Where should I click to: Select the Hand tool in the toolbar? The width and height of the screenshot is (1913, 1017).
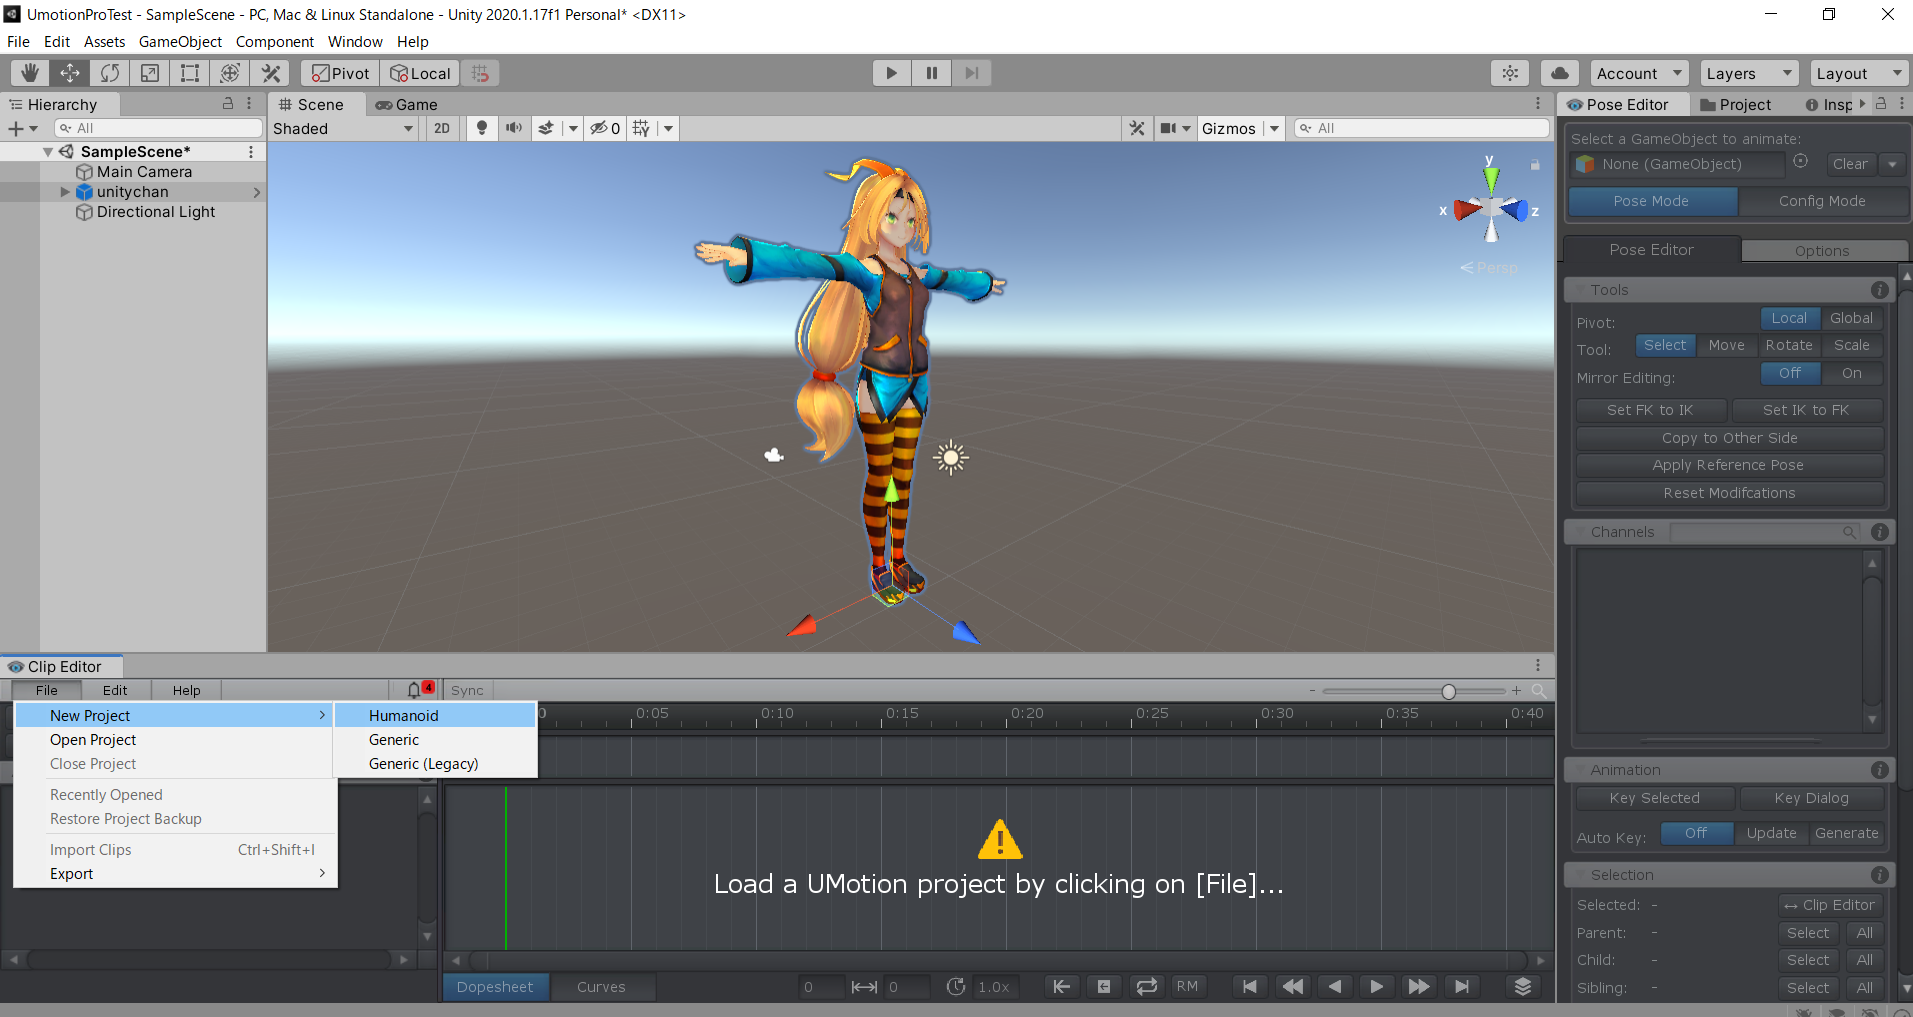(28, 72)
